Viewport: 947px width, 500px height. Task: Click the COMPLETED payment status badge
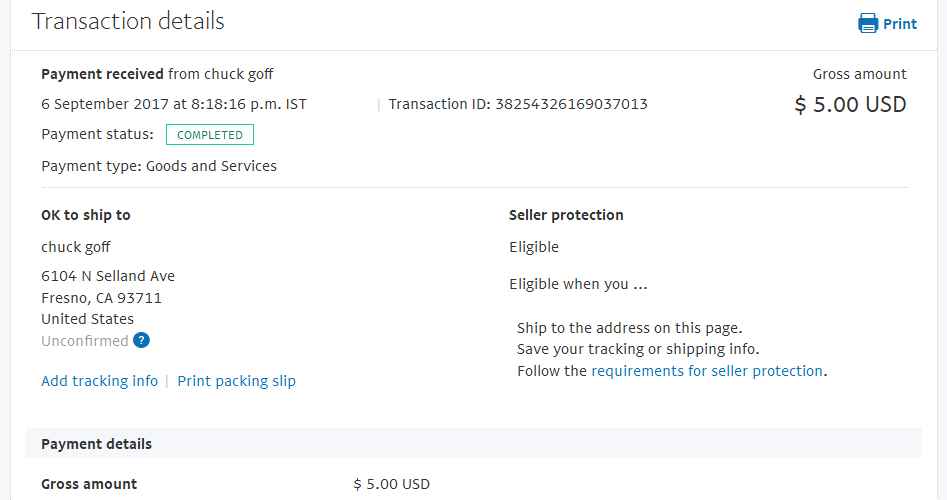pyautogui.click(x=210, y=135)
